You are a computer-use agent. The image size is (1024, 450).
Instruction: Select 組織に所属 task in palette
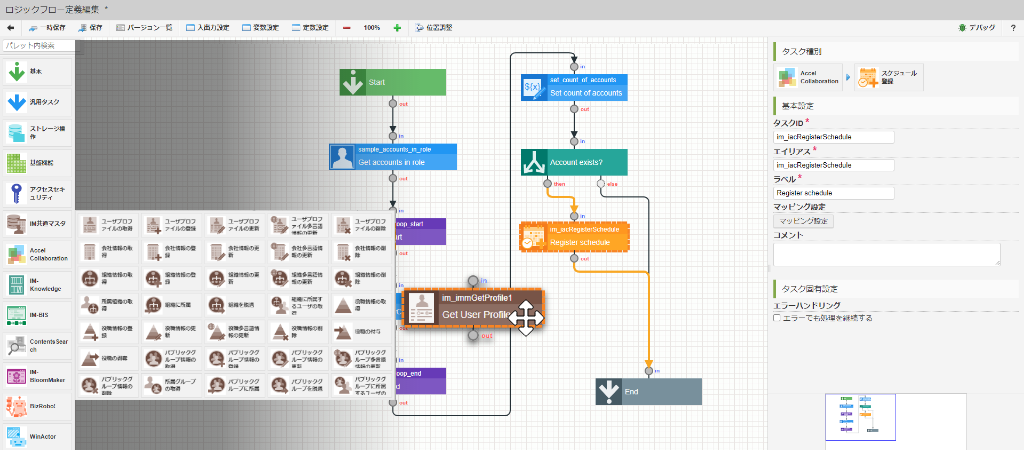[171, 305]
